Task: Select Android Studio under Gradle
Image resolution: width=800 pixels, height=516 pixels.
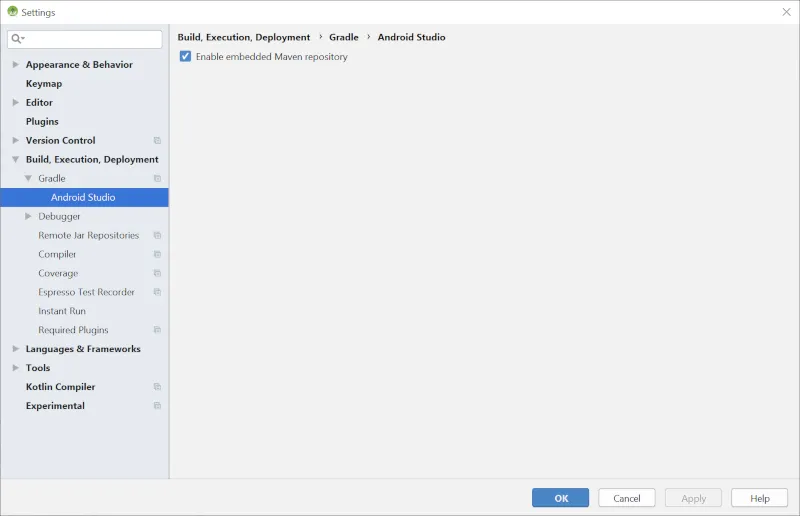Action: (84, 197)
